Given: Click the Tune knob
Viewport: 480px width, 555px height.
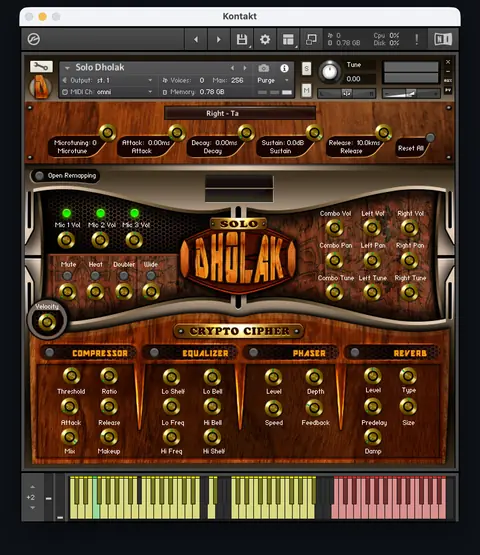Looking at the screenshot, I should click(330, 71).
